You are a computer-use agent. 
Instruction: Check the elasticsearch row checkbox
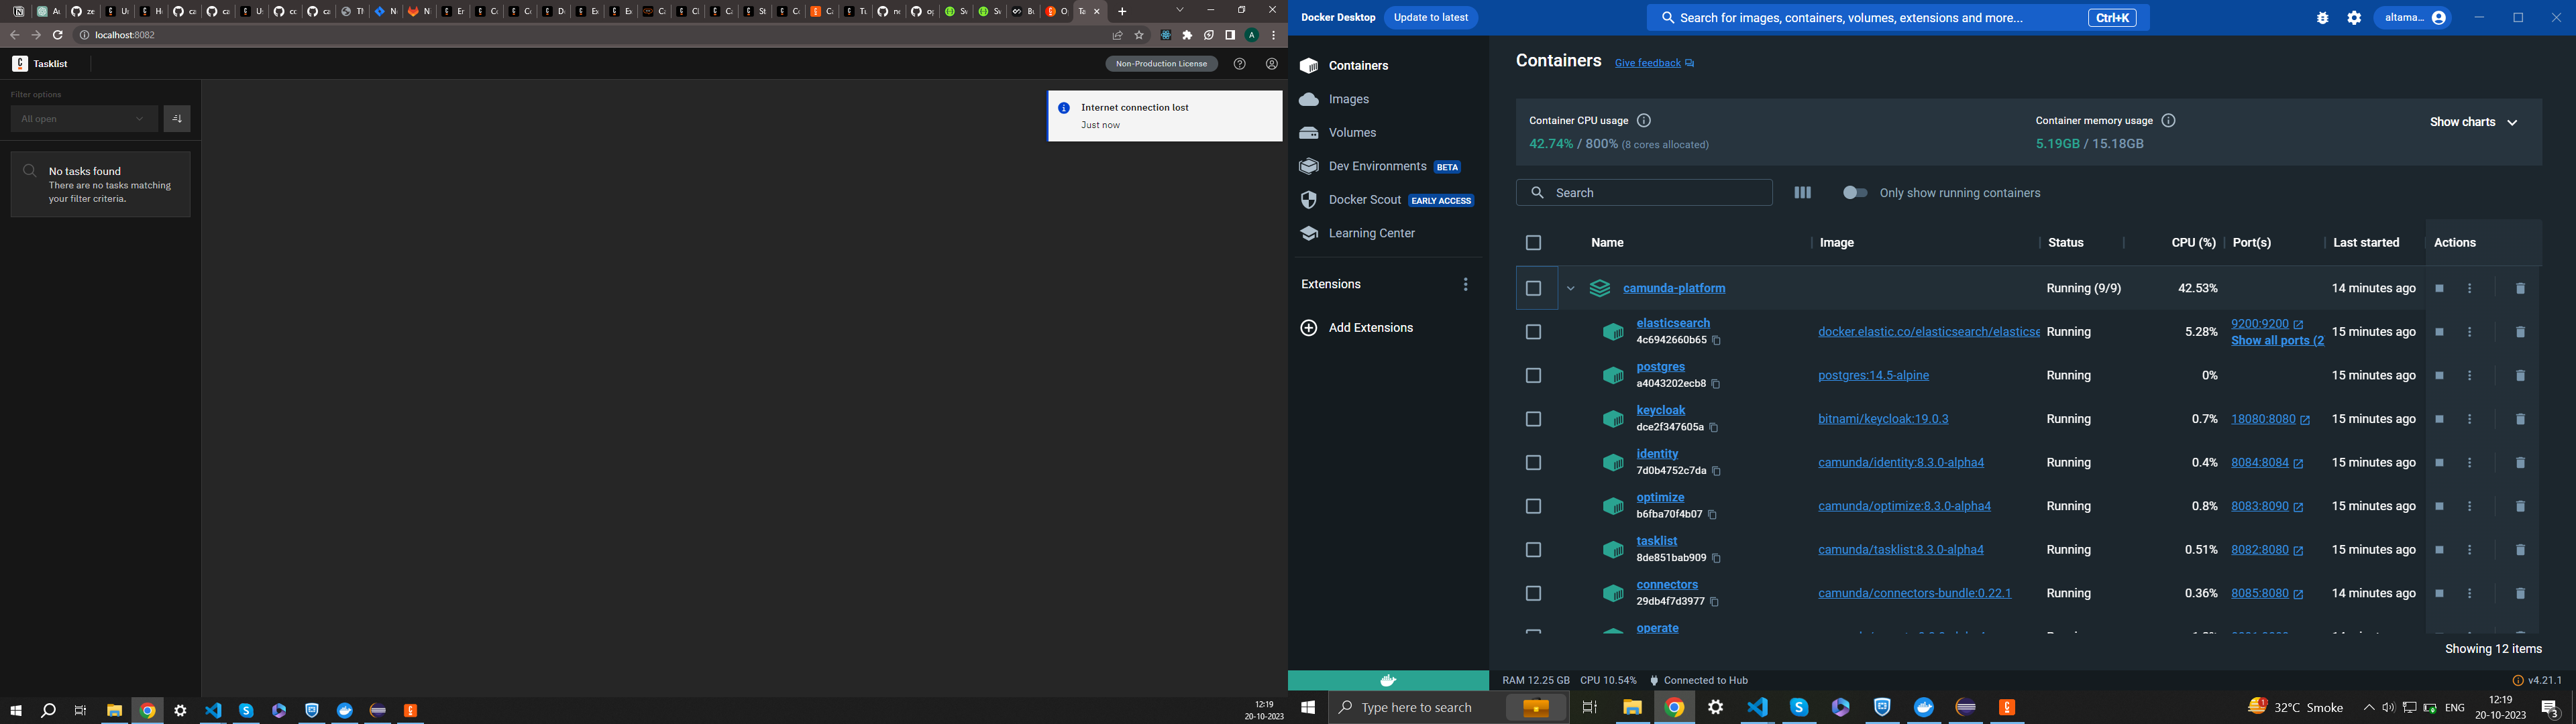[1533, 332]
